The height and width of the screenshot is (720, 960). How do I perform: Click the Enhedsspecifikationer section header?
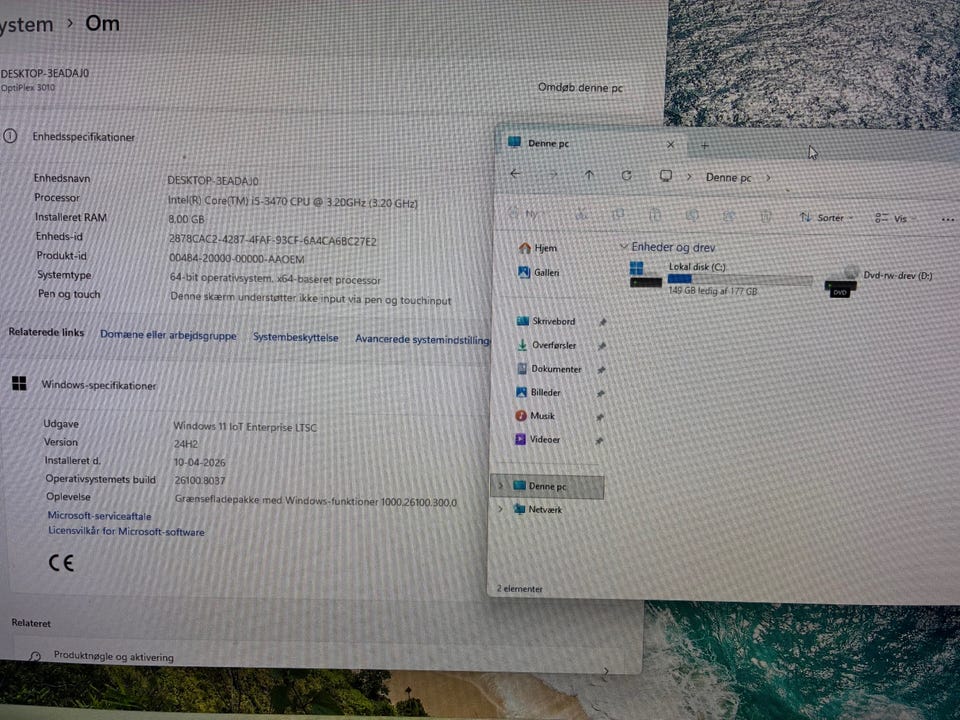point(84,137)
